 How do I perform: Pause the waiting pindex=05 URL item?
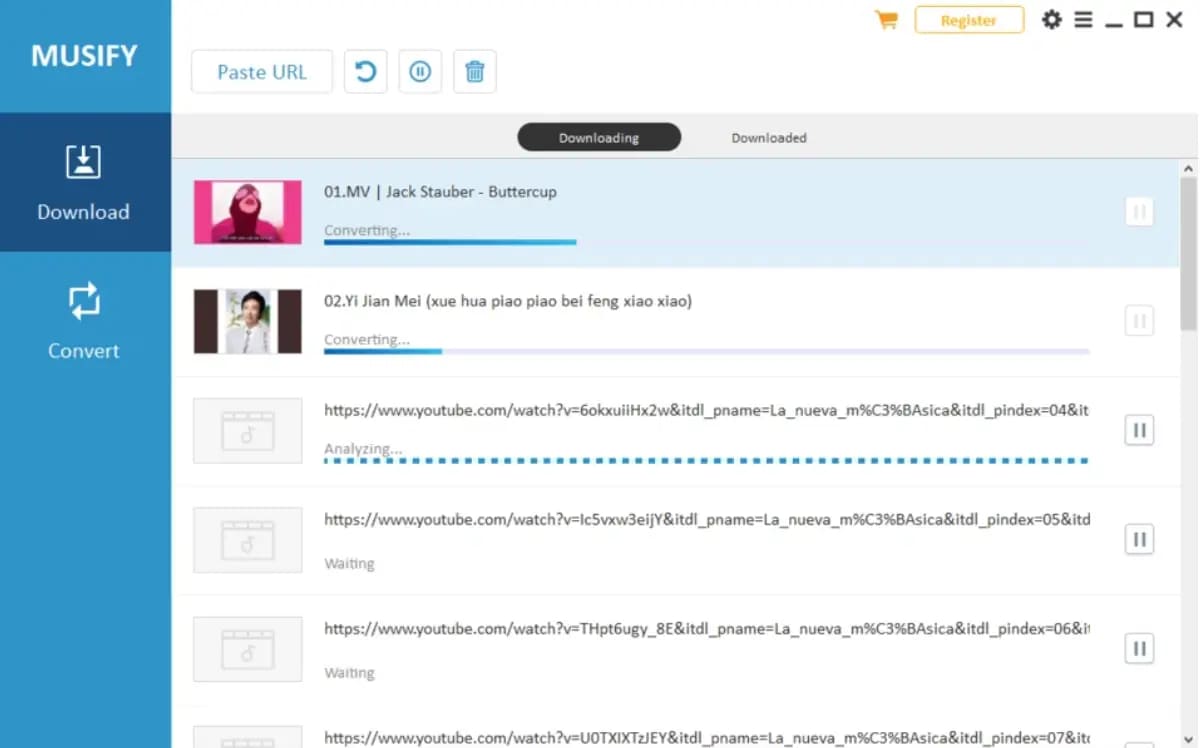1139,540
